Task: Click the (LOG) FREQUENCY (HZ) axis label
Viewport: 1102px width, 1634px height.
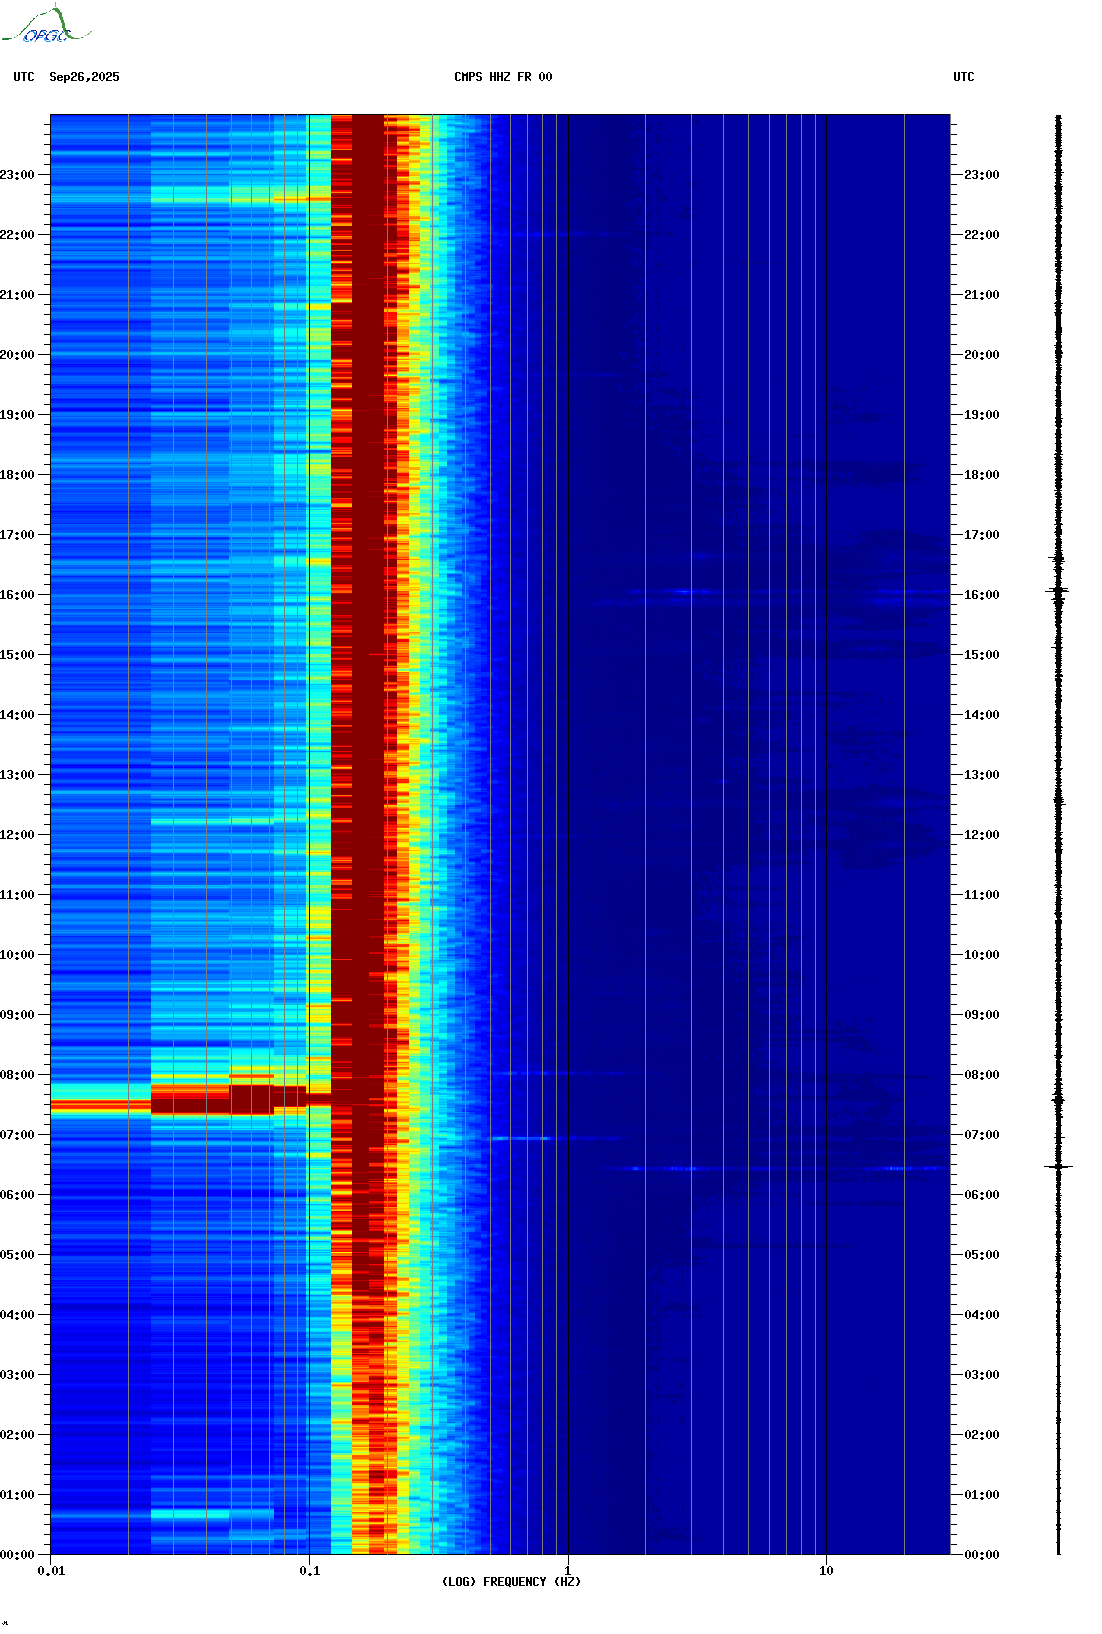Action: pos(511,1582)
